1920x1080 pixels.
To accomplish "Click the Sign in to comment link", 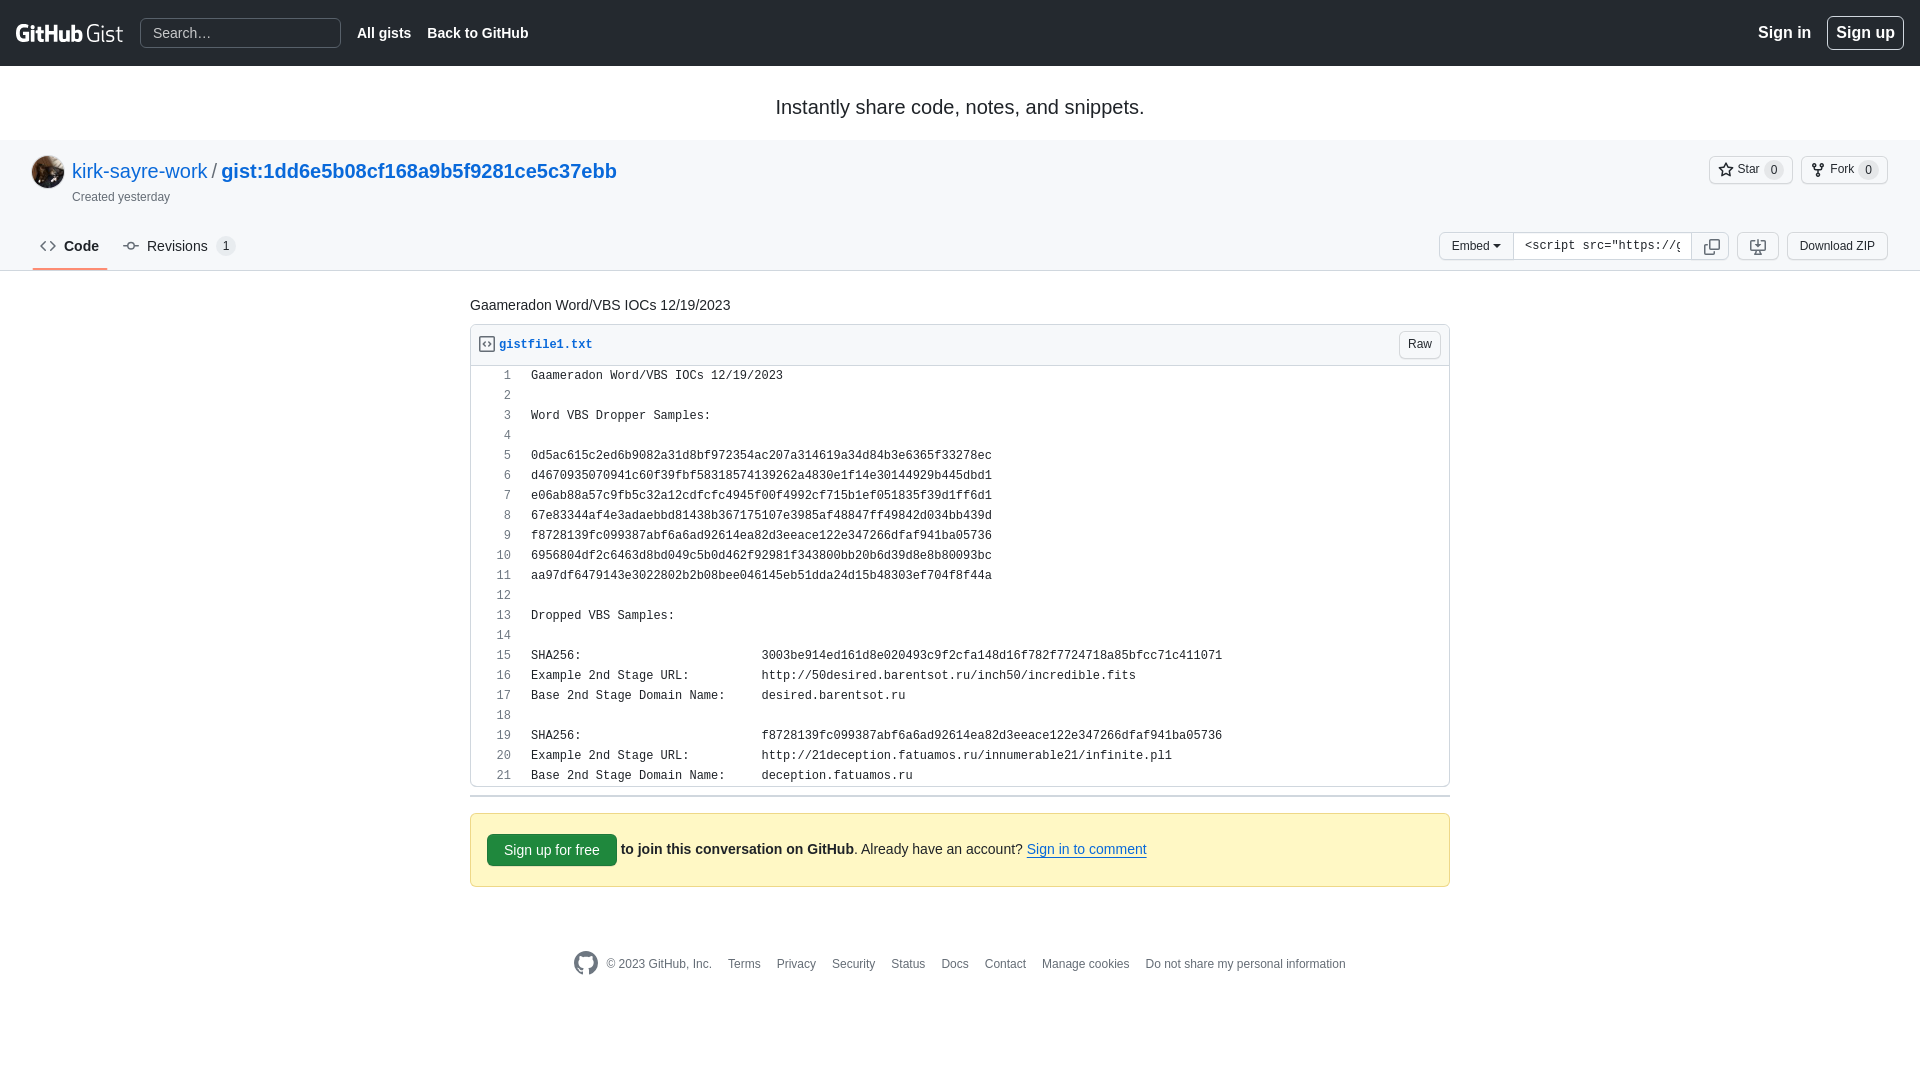I will (1085, 849).
